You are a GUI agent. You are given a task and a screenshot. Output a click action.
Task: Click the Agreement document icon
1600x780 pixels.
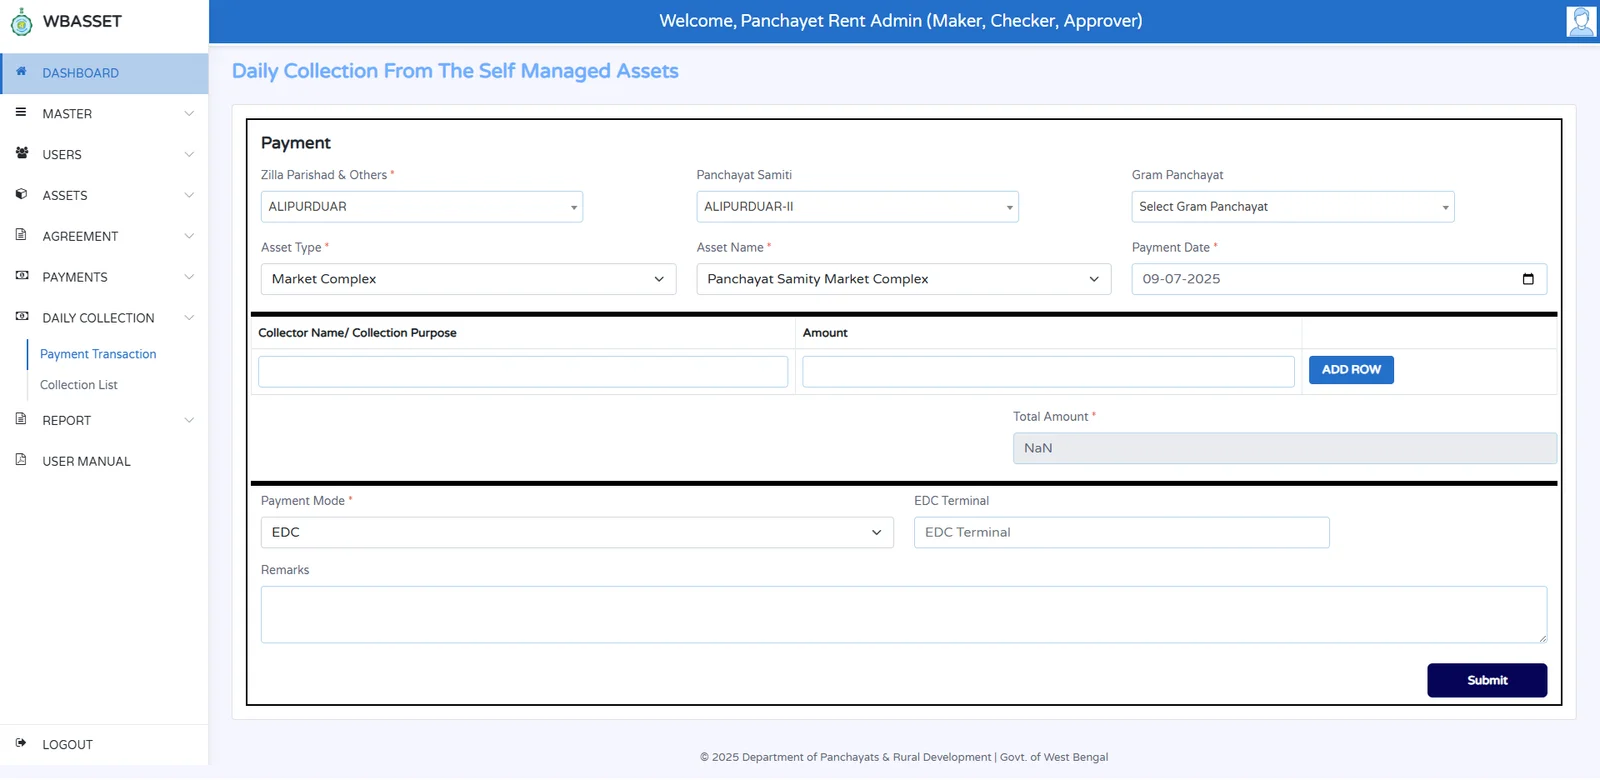click(21, 235)
